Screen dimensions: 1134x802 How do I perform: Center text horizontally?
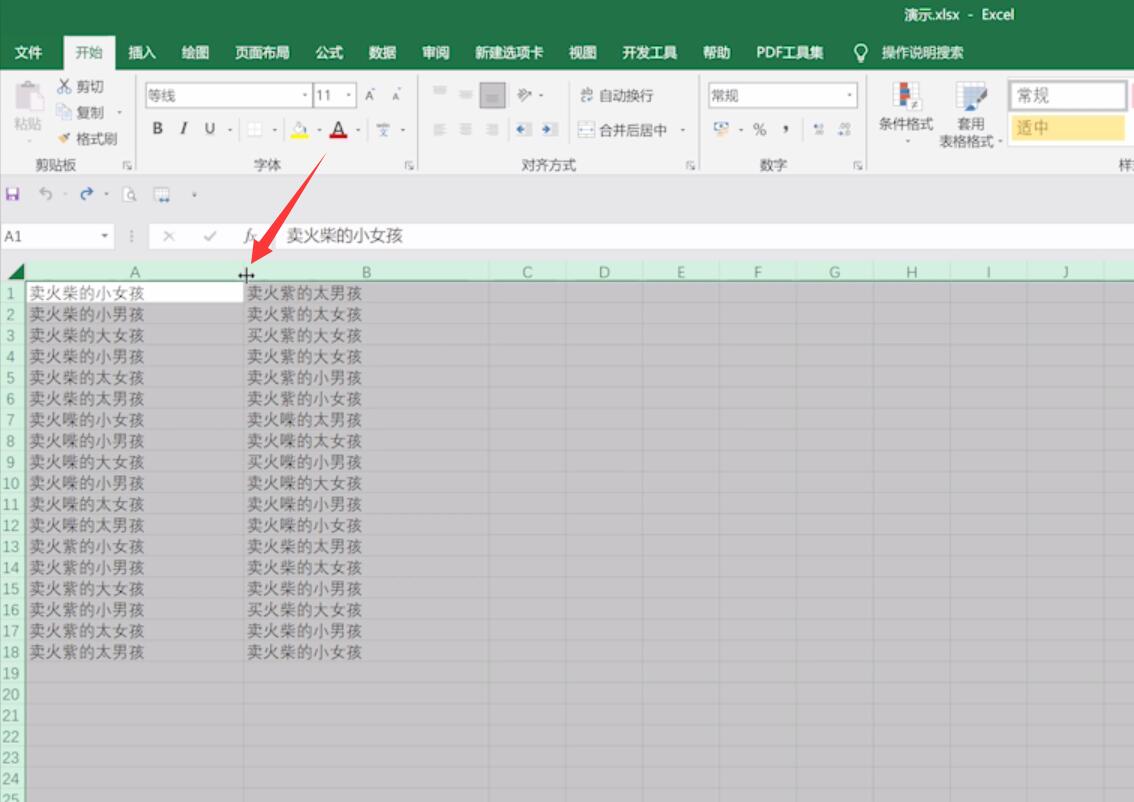[x=466, y=129]
